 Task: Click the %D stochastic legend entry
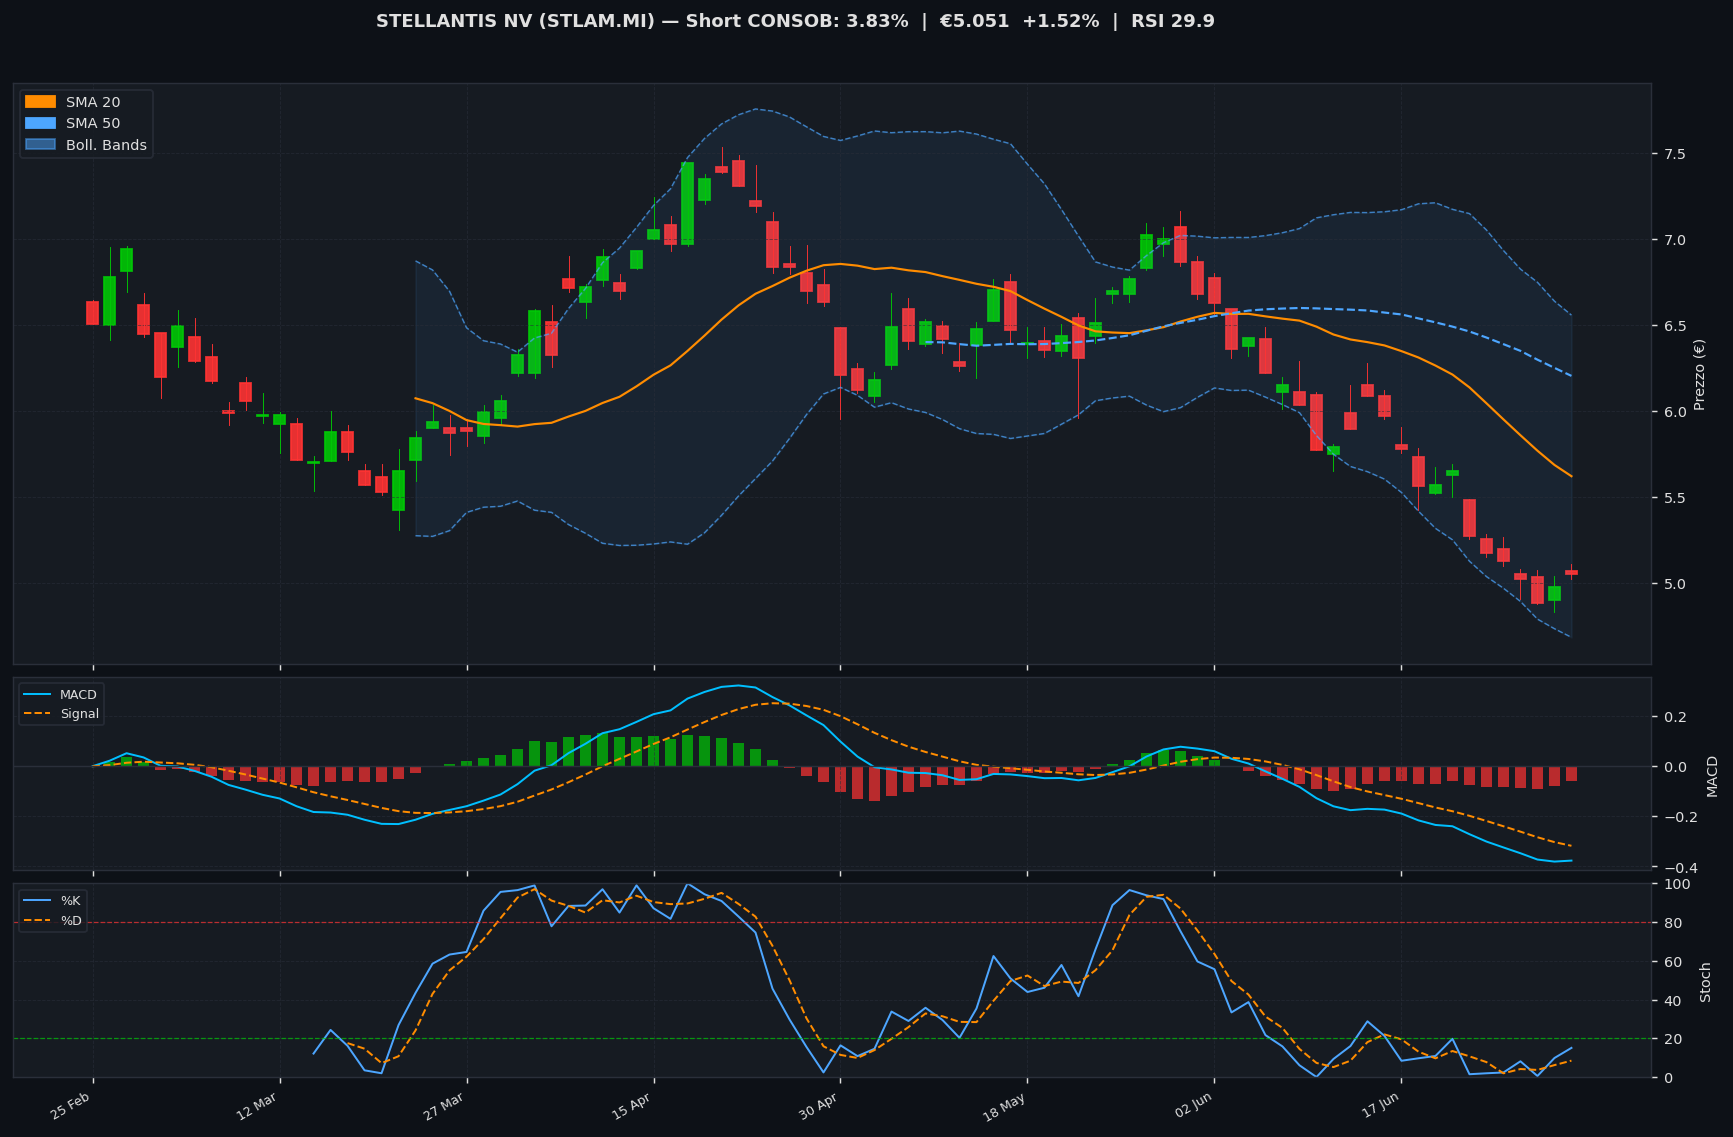53,920
